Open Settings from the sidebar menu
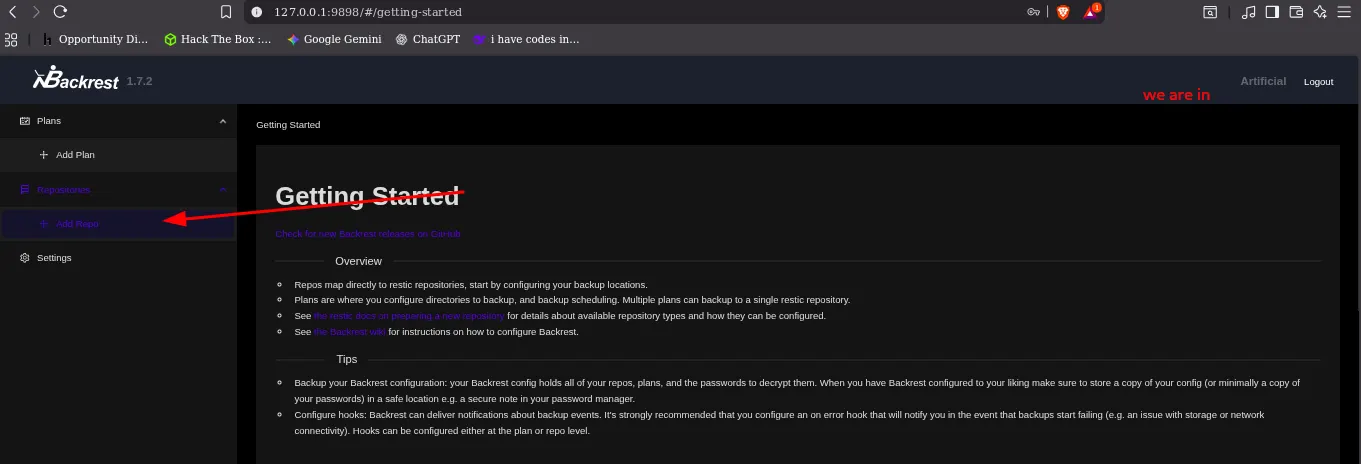This screenshot has height=464, width=1361. tap(54, 258)
